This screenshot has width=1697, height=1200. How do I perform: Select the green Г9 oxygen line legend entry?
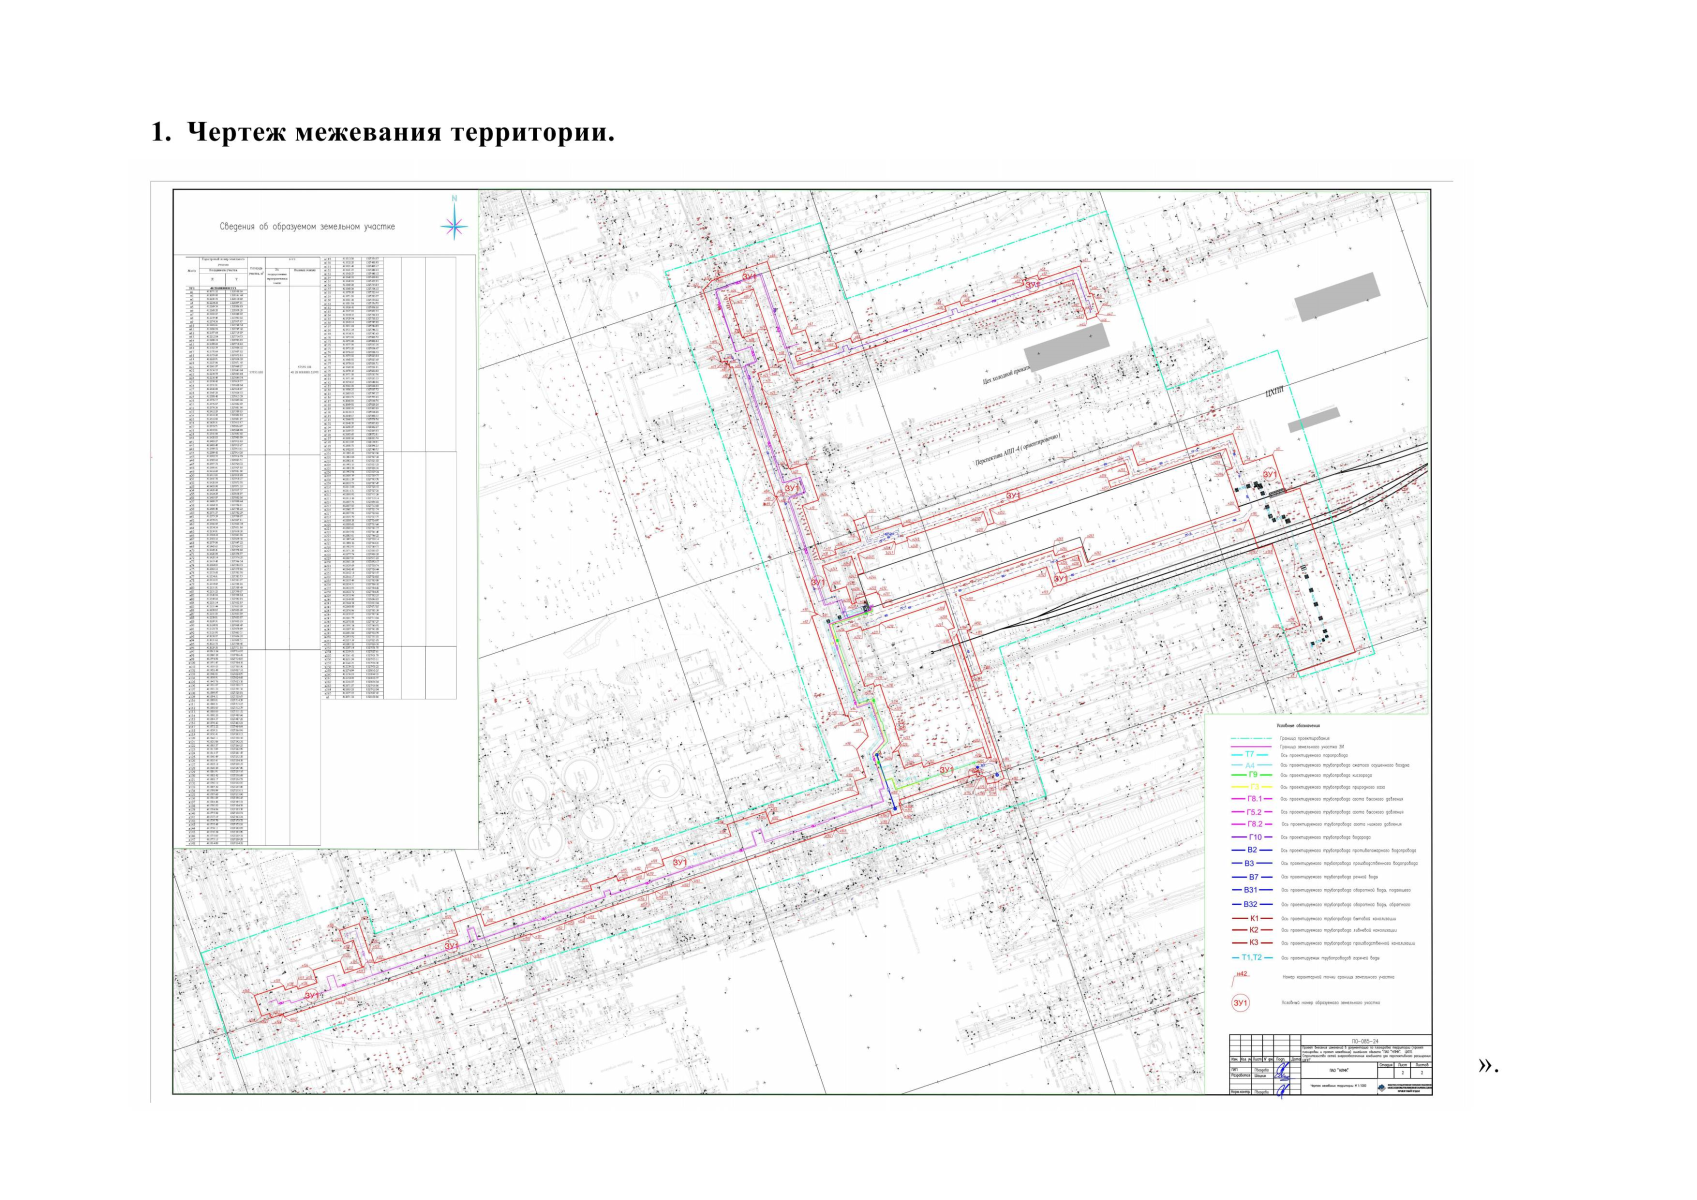coord(1253,774)
